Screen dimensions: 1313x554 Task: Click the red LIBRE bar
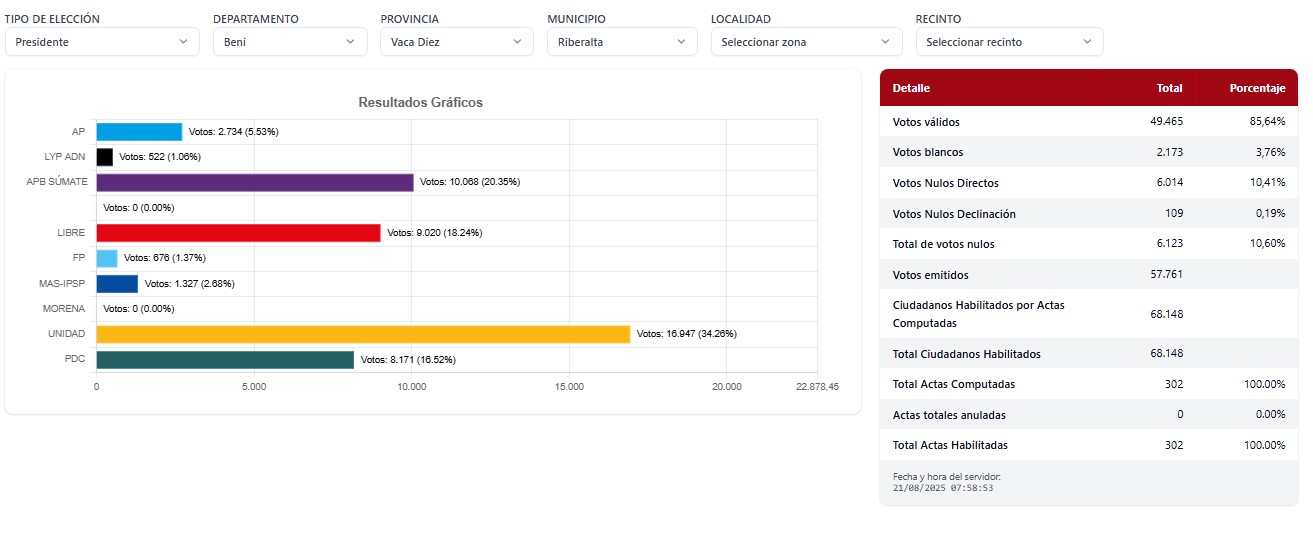[238, 233]
